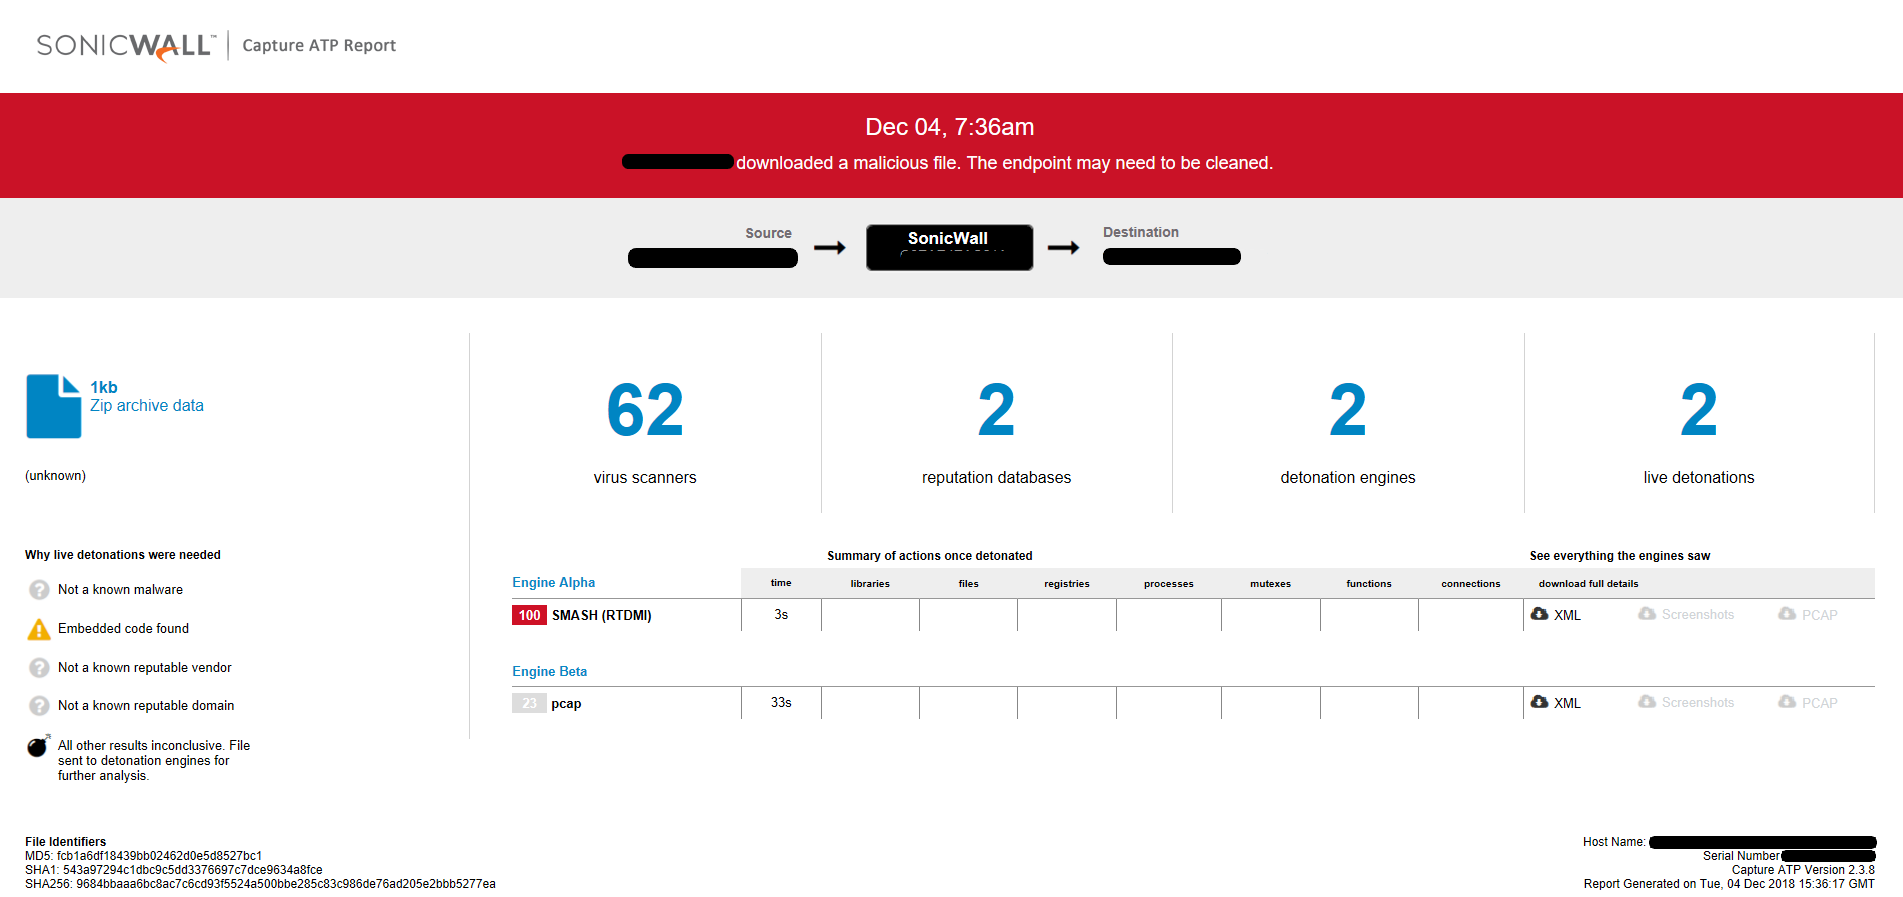The image size is (1903, 897).
Task: Click the arrow between SonicWall and Destination
Action: (1064, 247)
